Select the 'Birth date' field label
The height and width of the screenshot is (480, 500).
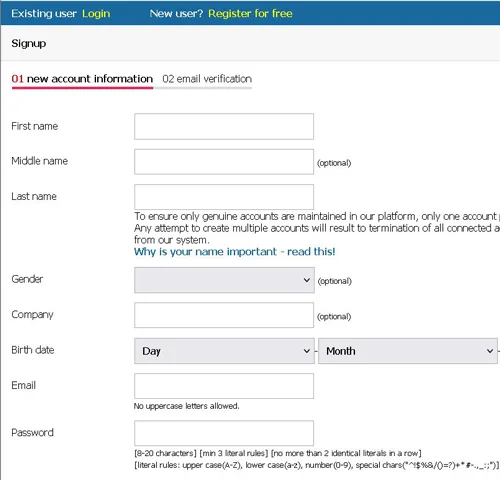(x=33, y=350)
